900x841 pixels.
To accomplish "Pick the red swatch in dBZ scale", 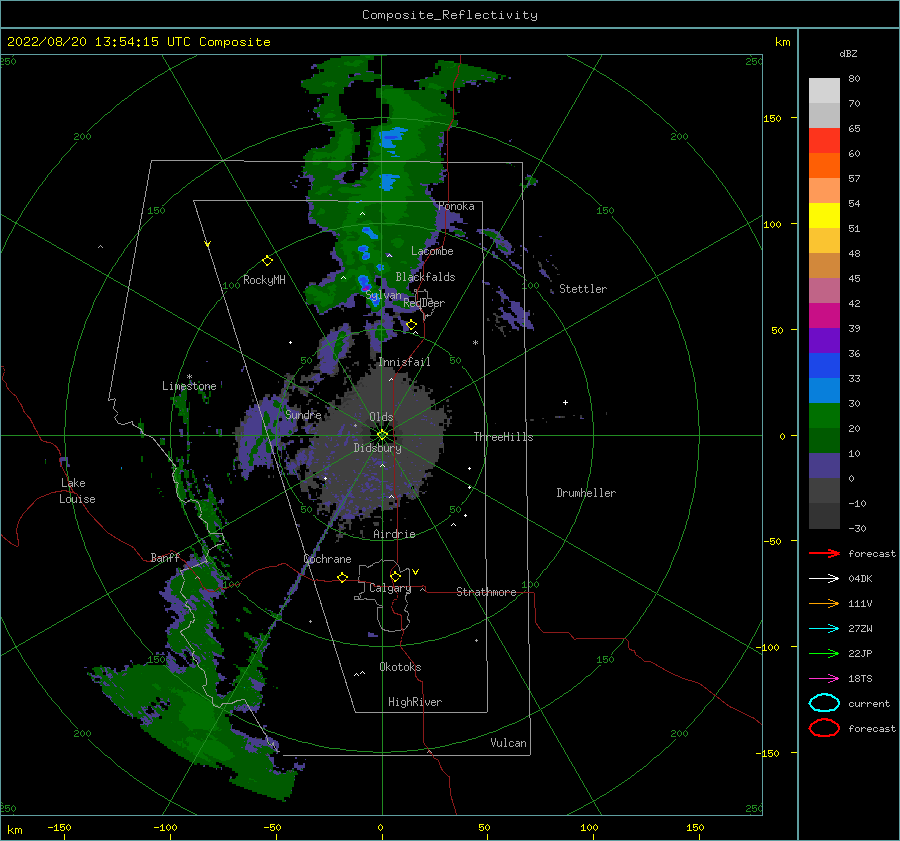I will tap(824, 141).
